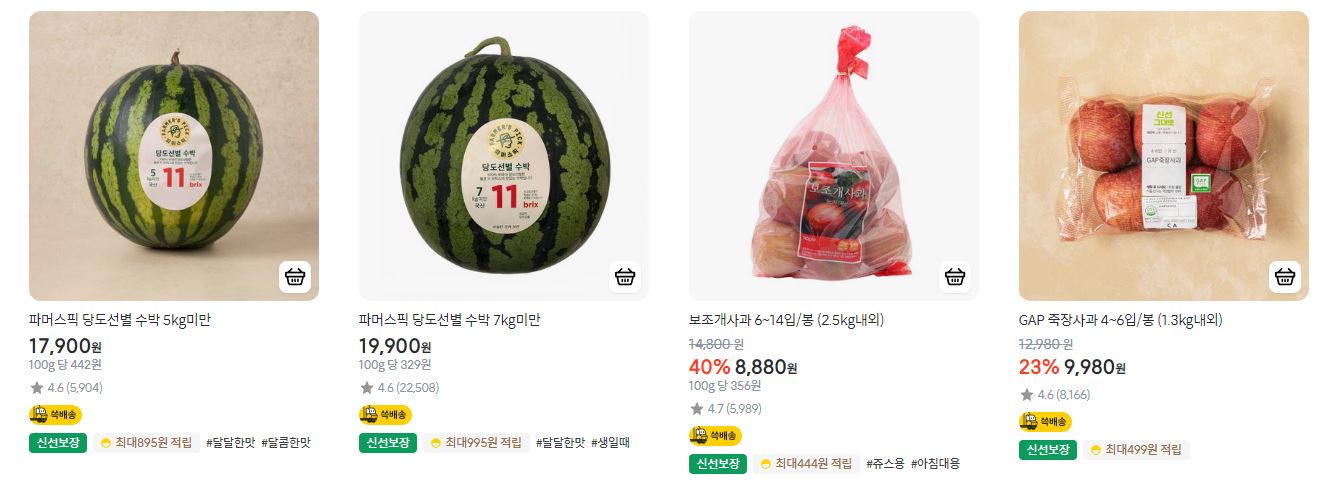Click 신선보장 badge under 보조개사과
This screenshot has width=1326, height=488.
718,464
